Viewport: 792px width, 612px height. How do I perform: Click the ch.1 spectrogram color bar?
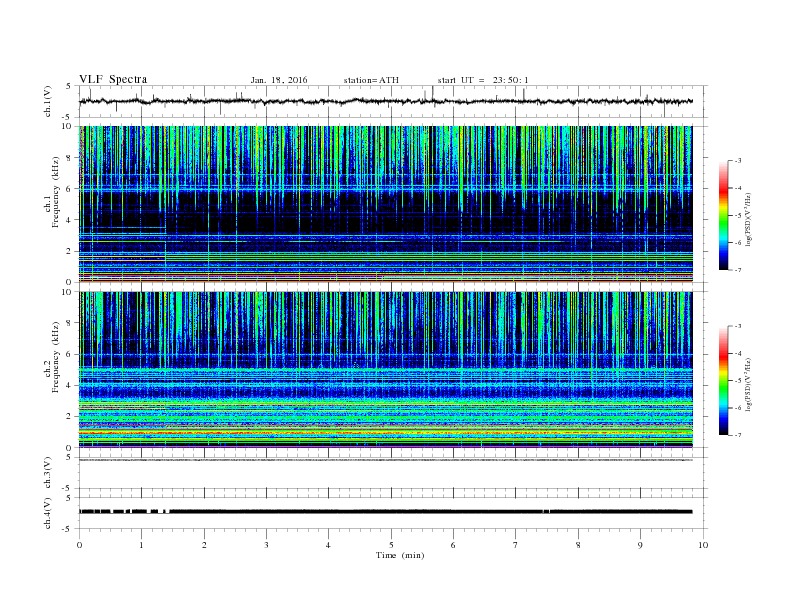click(723, 215)
